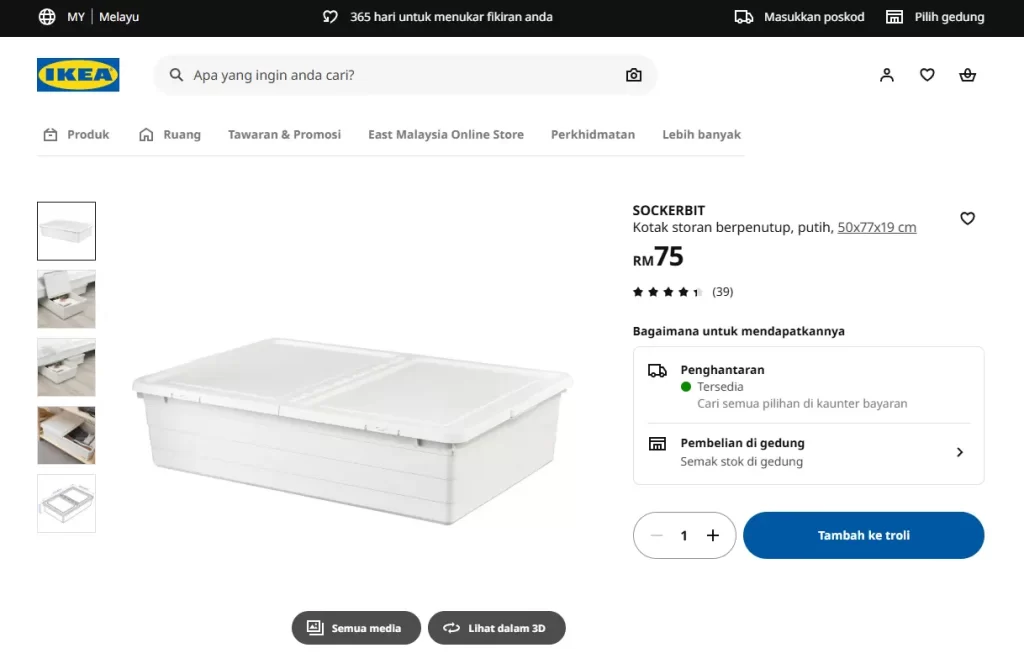Click the Lihat dalam 3D button
The width and height of the screenshot is (1024, 669).
click(x=496, y=628)
